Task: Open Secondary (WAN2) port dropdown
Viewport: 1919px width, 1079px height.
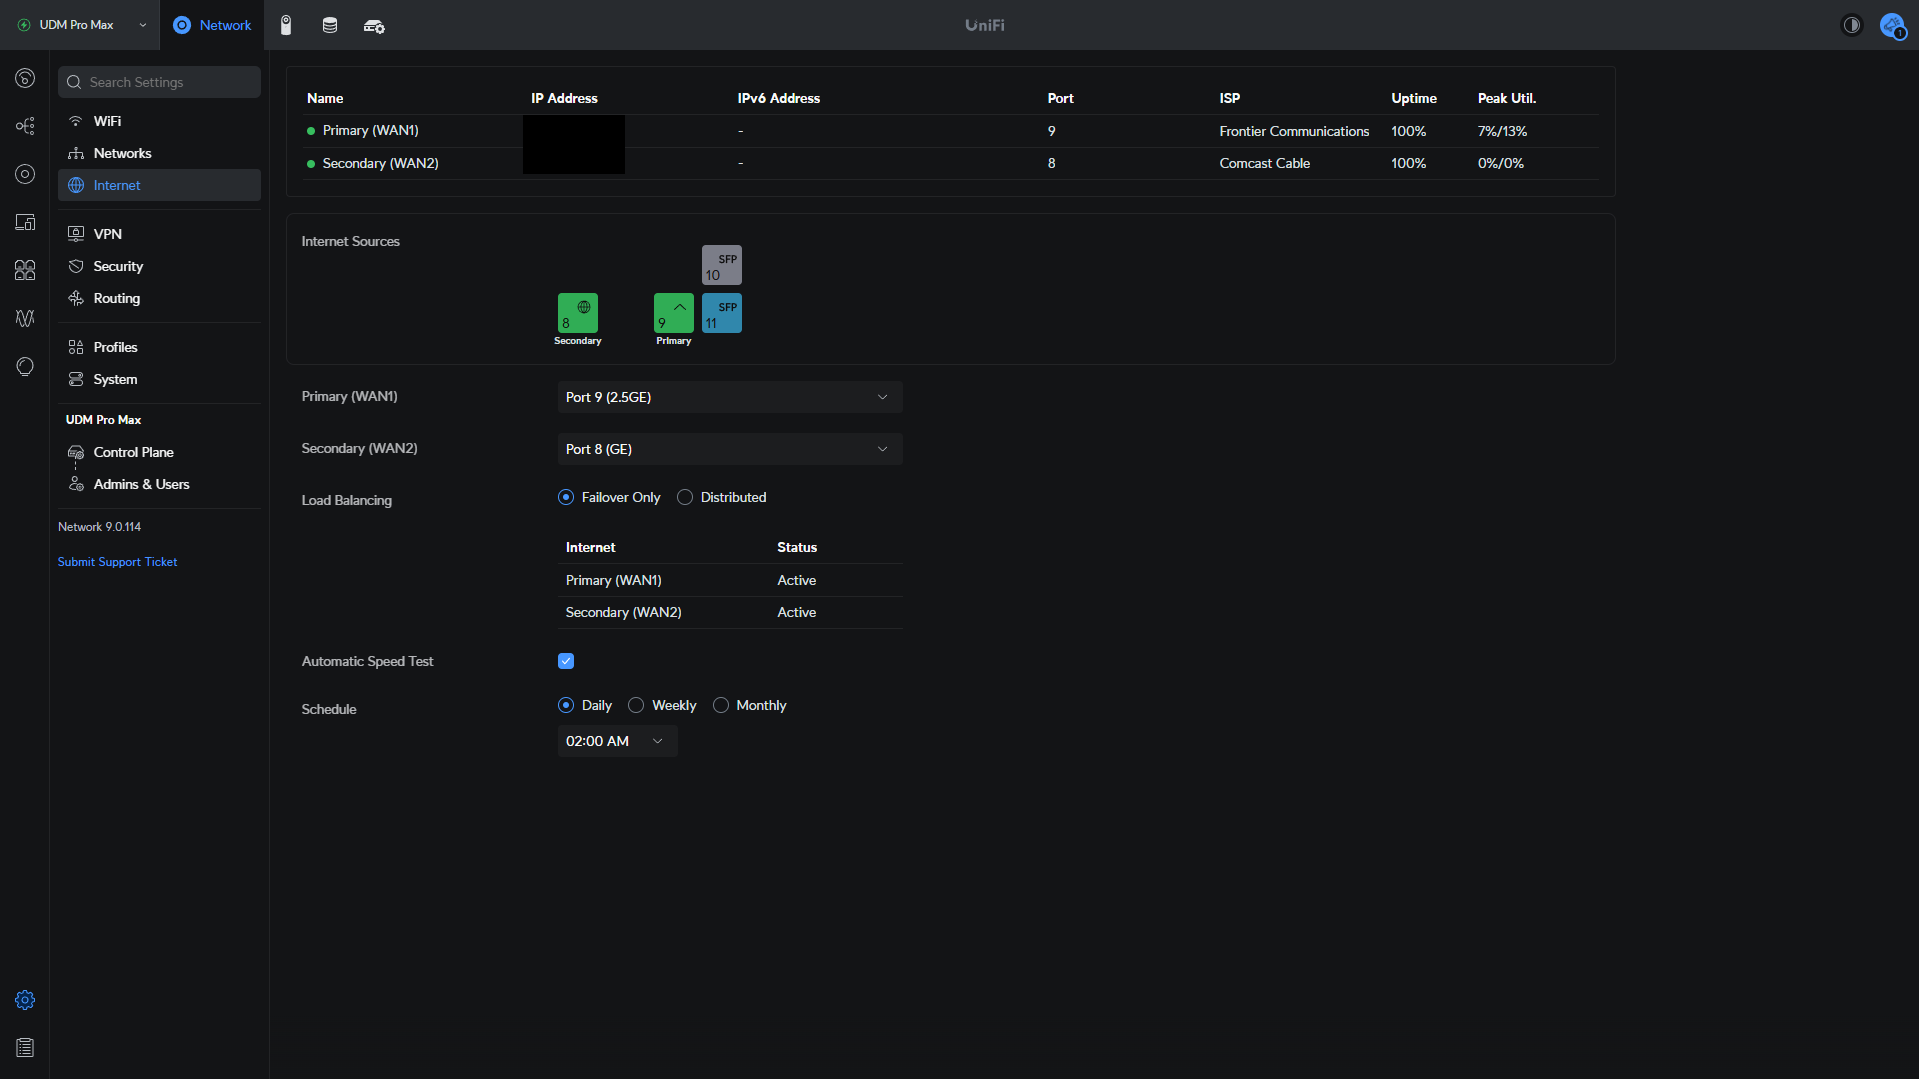Action: coord(730,449)
